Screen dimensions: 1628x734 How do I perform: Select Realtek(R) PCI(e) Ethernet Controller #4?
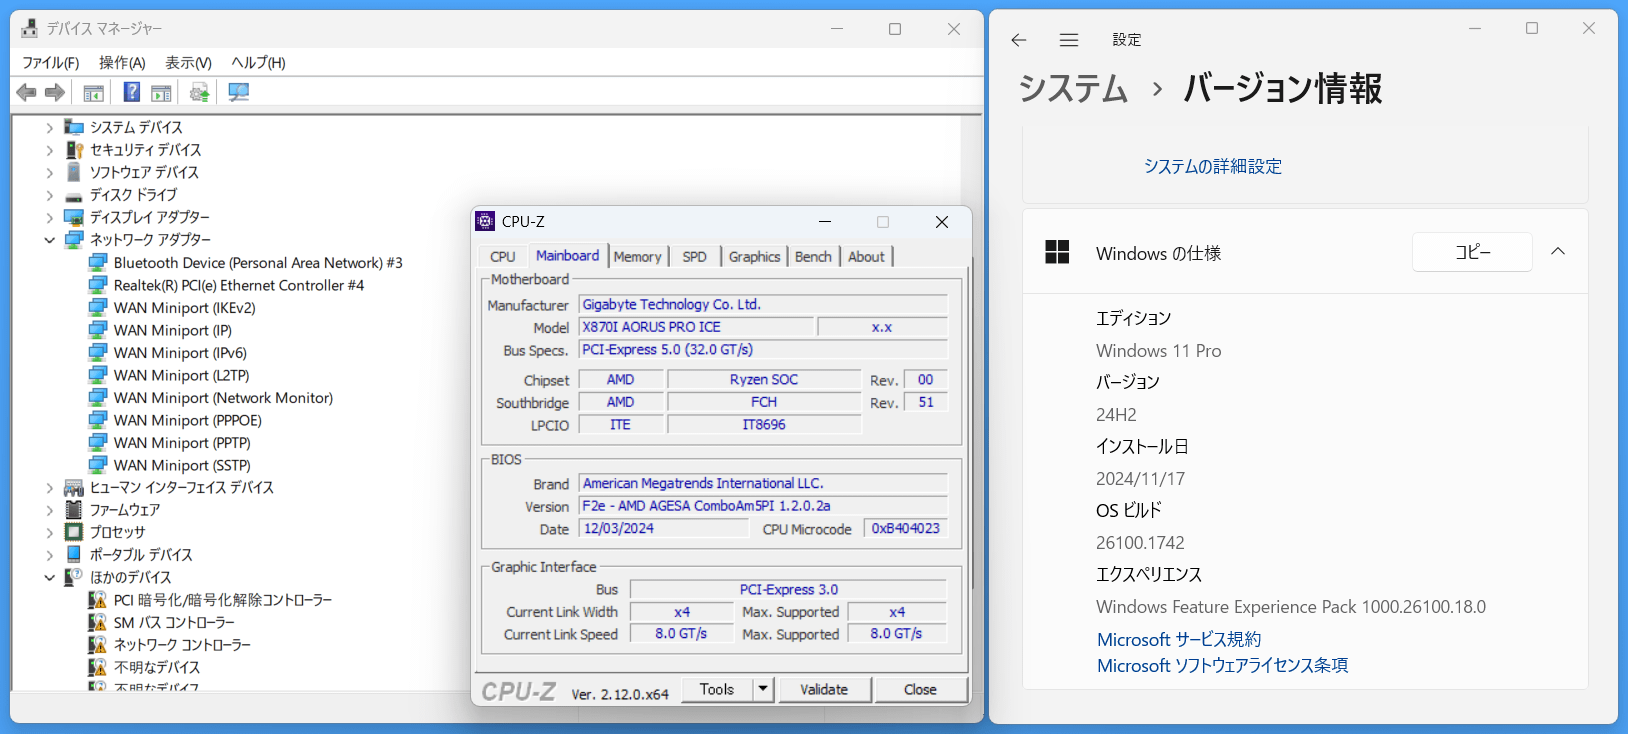[238, 285]
